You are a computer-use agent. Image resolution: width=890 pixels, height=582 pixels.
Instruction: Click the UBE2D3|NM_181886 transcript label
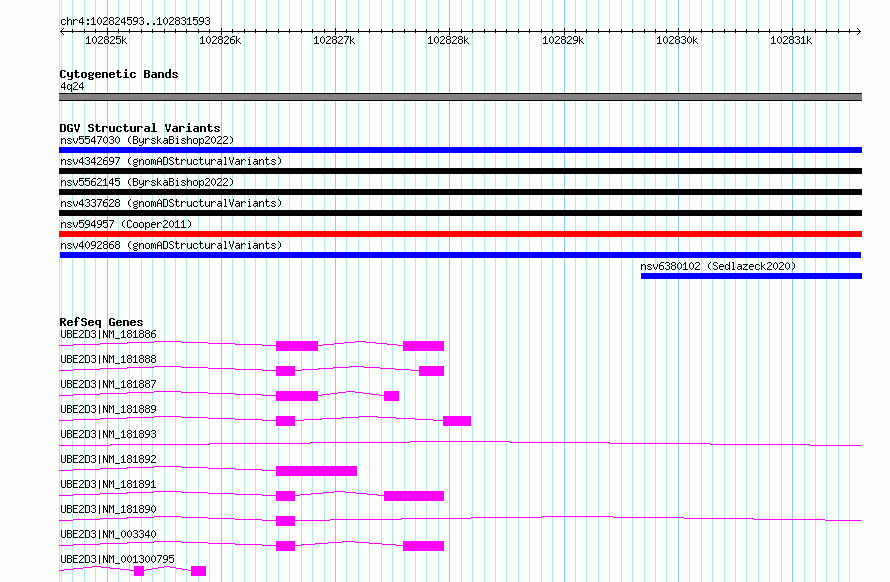tap(108, 334)
